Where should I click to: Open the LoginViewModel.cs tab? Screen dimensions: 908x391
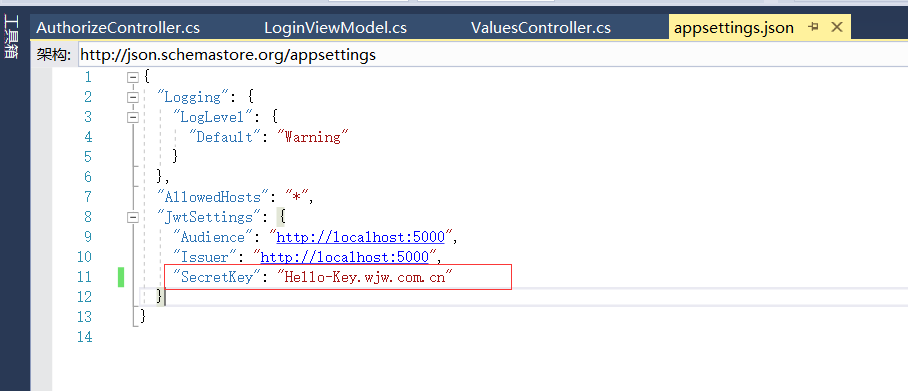tap(335, 27)
